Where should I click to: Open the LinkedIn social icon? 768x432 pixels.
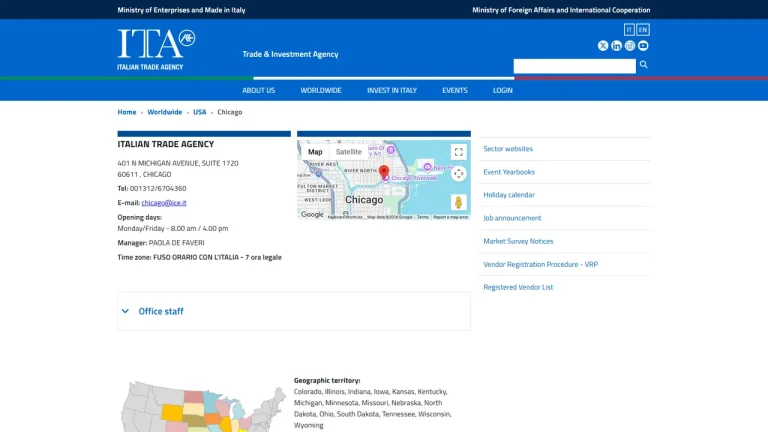coord(616,46)
